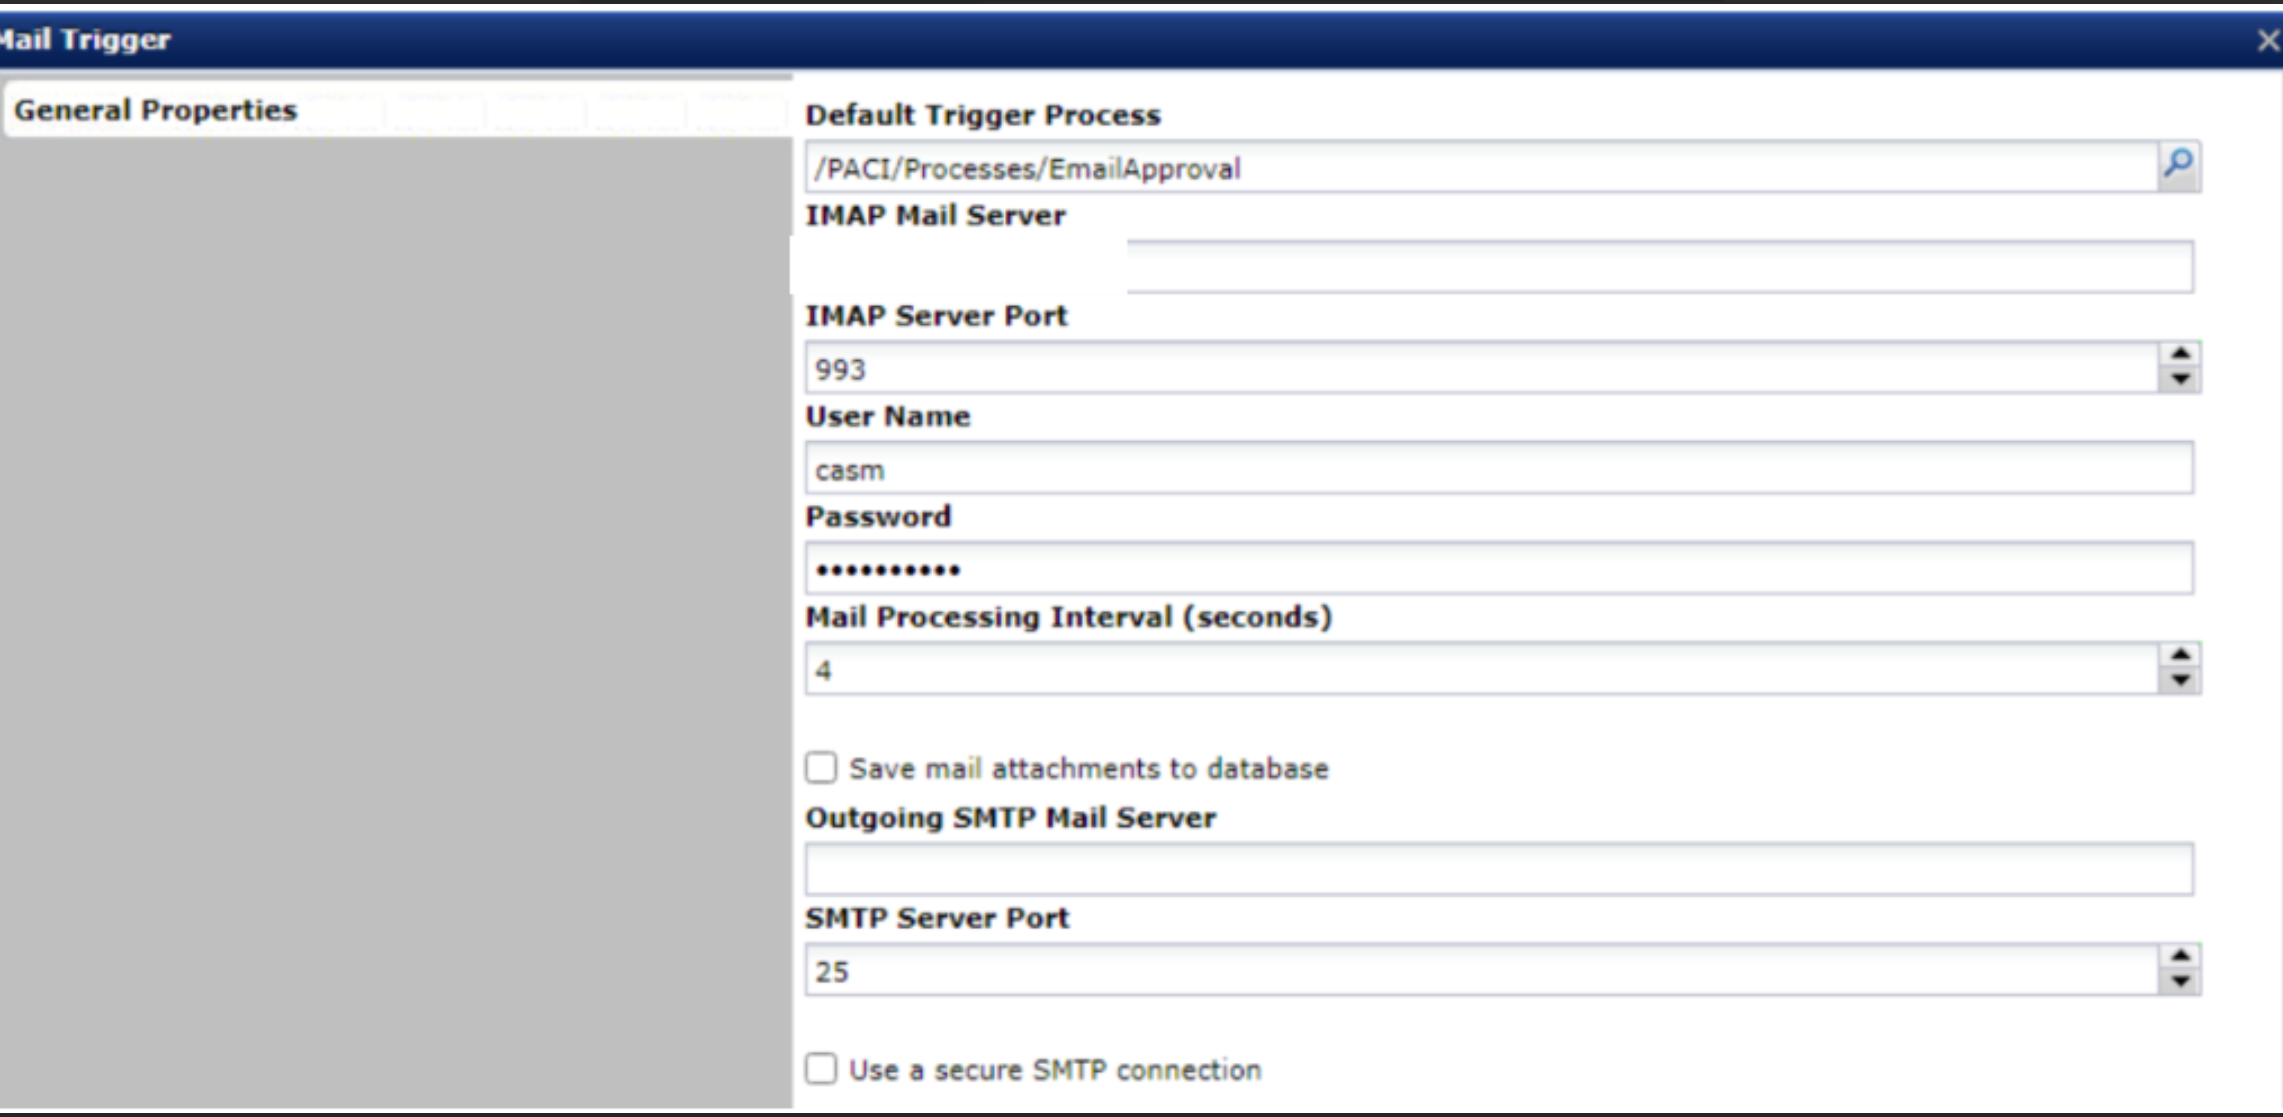Check Use a secure SMTP connection
Screen dimensions: 2283x1117
click(x=821, y=1069)
